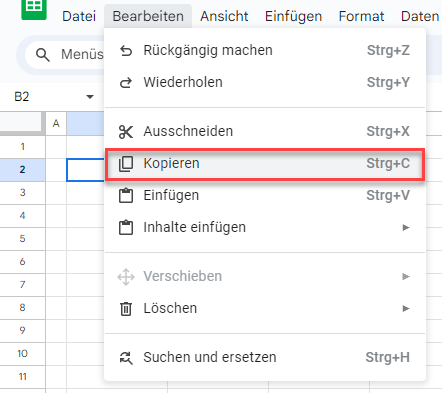Click the move arrows icon
The image size is (442, 393).
click(126, 277)
